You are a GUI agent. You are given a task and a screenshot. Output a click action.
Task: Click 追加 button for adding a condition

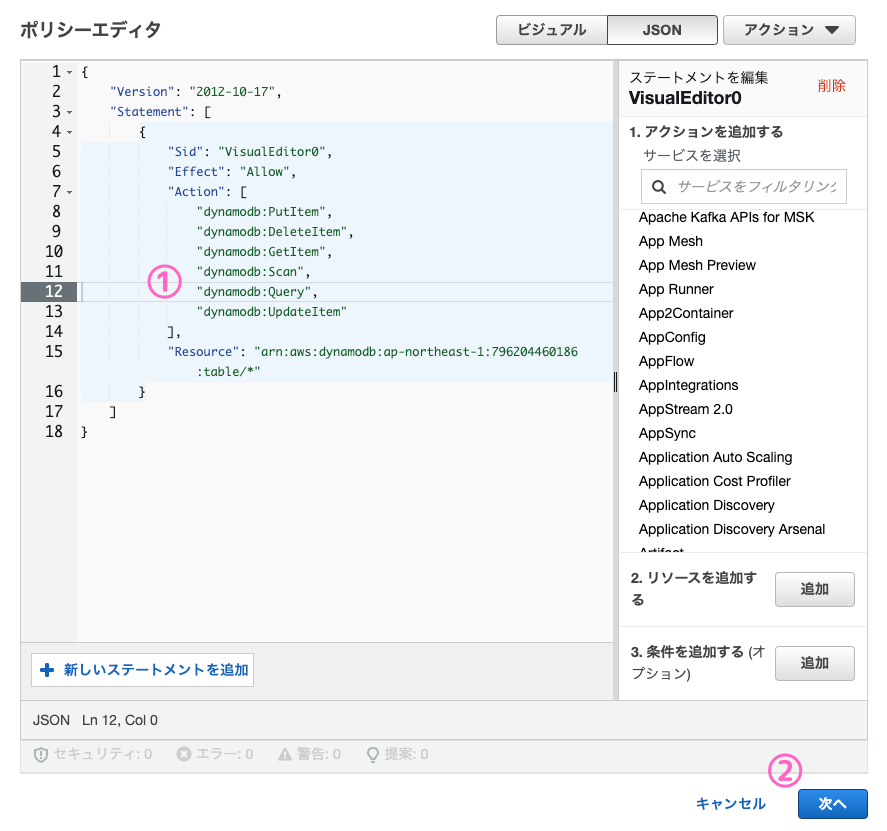click(x=815, y=663)
